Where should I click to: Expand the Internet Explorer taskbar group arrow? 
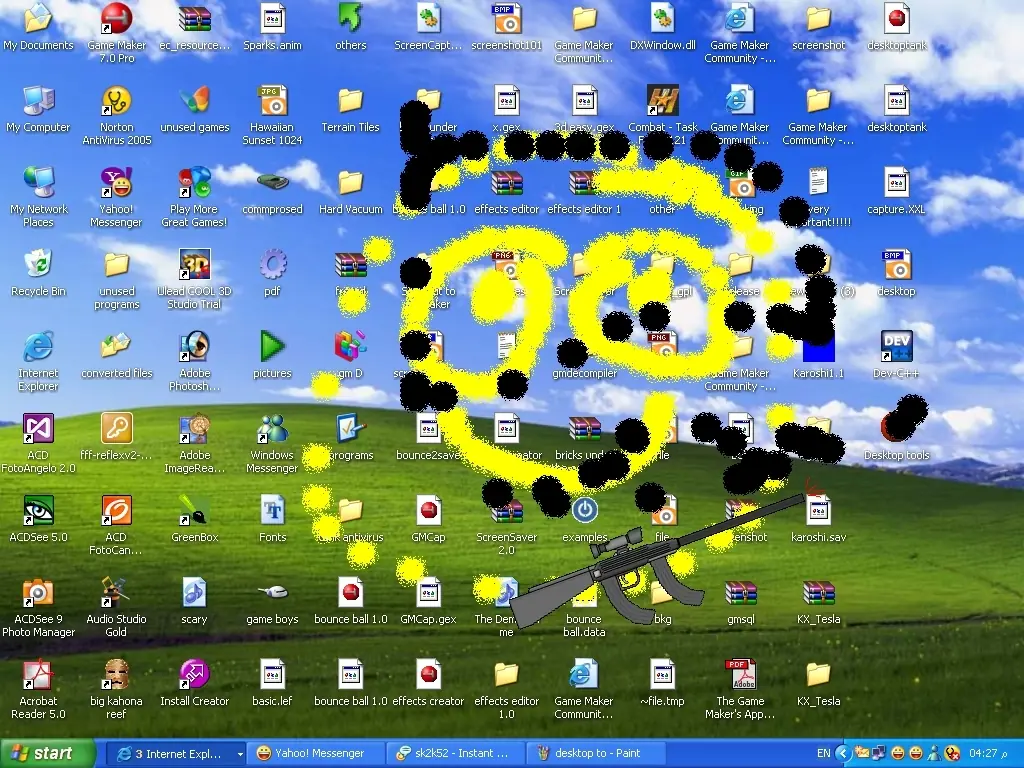pos(240,754)
